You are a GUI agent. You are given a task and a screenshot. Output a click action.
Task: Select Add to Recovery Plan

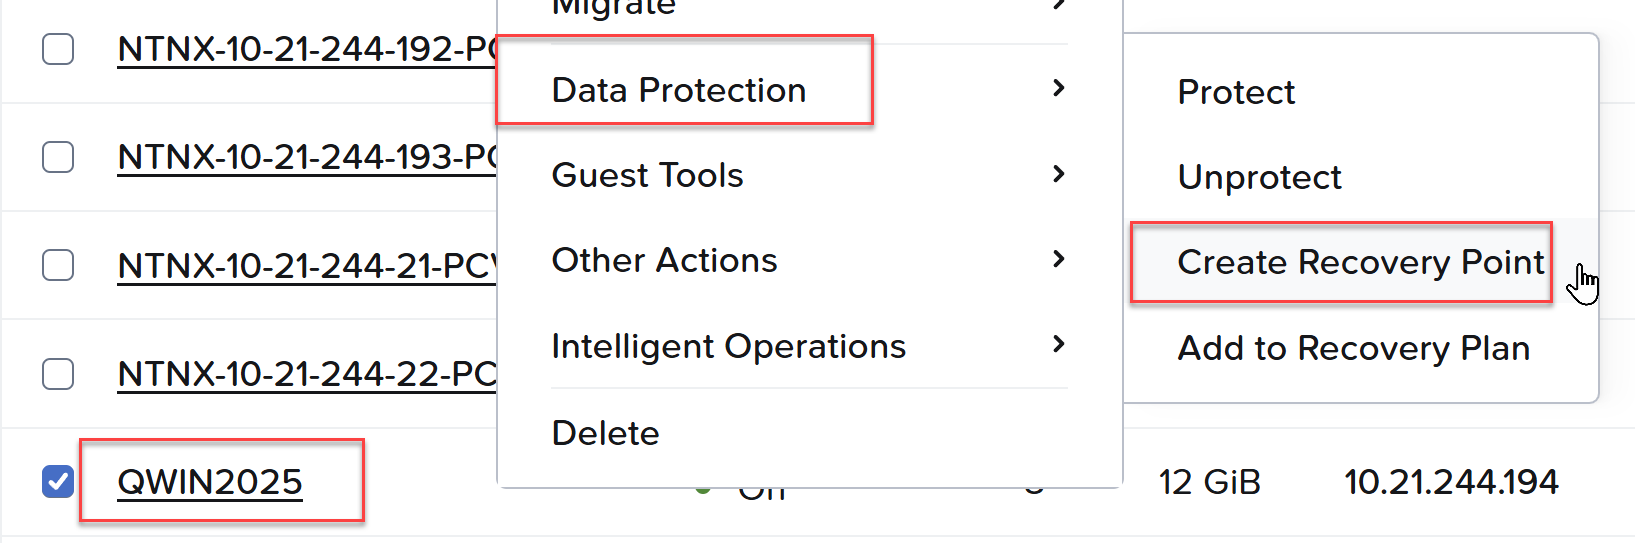1353,348
